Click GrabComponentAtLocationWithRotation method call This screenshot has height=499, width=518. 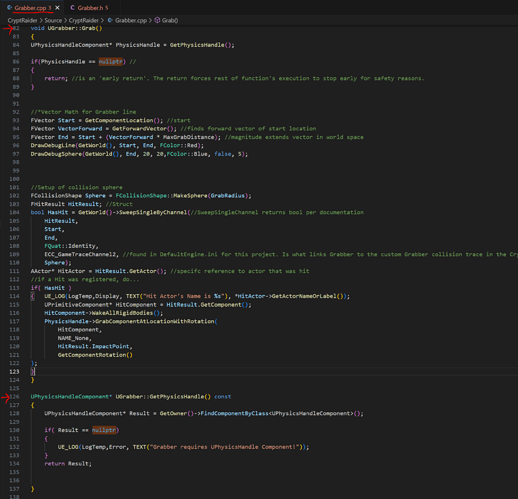tap(155, 321)
